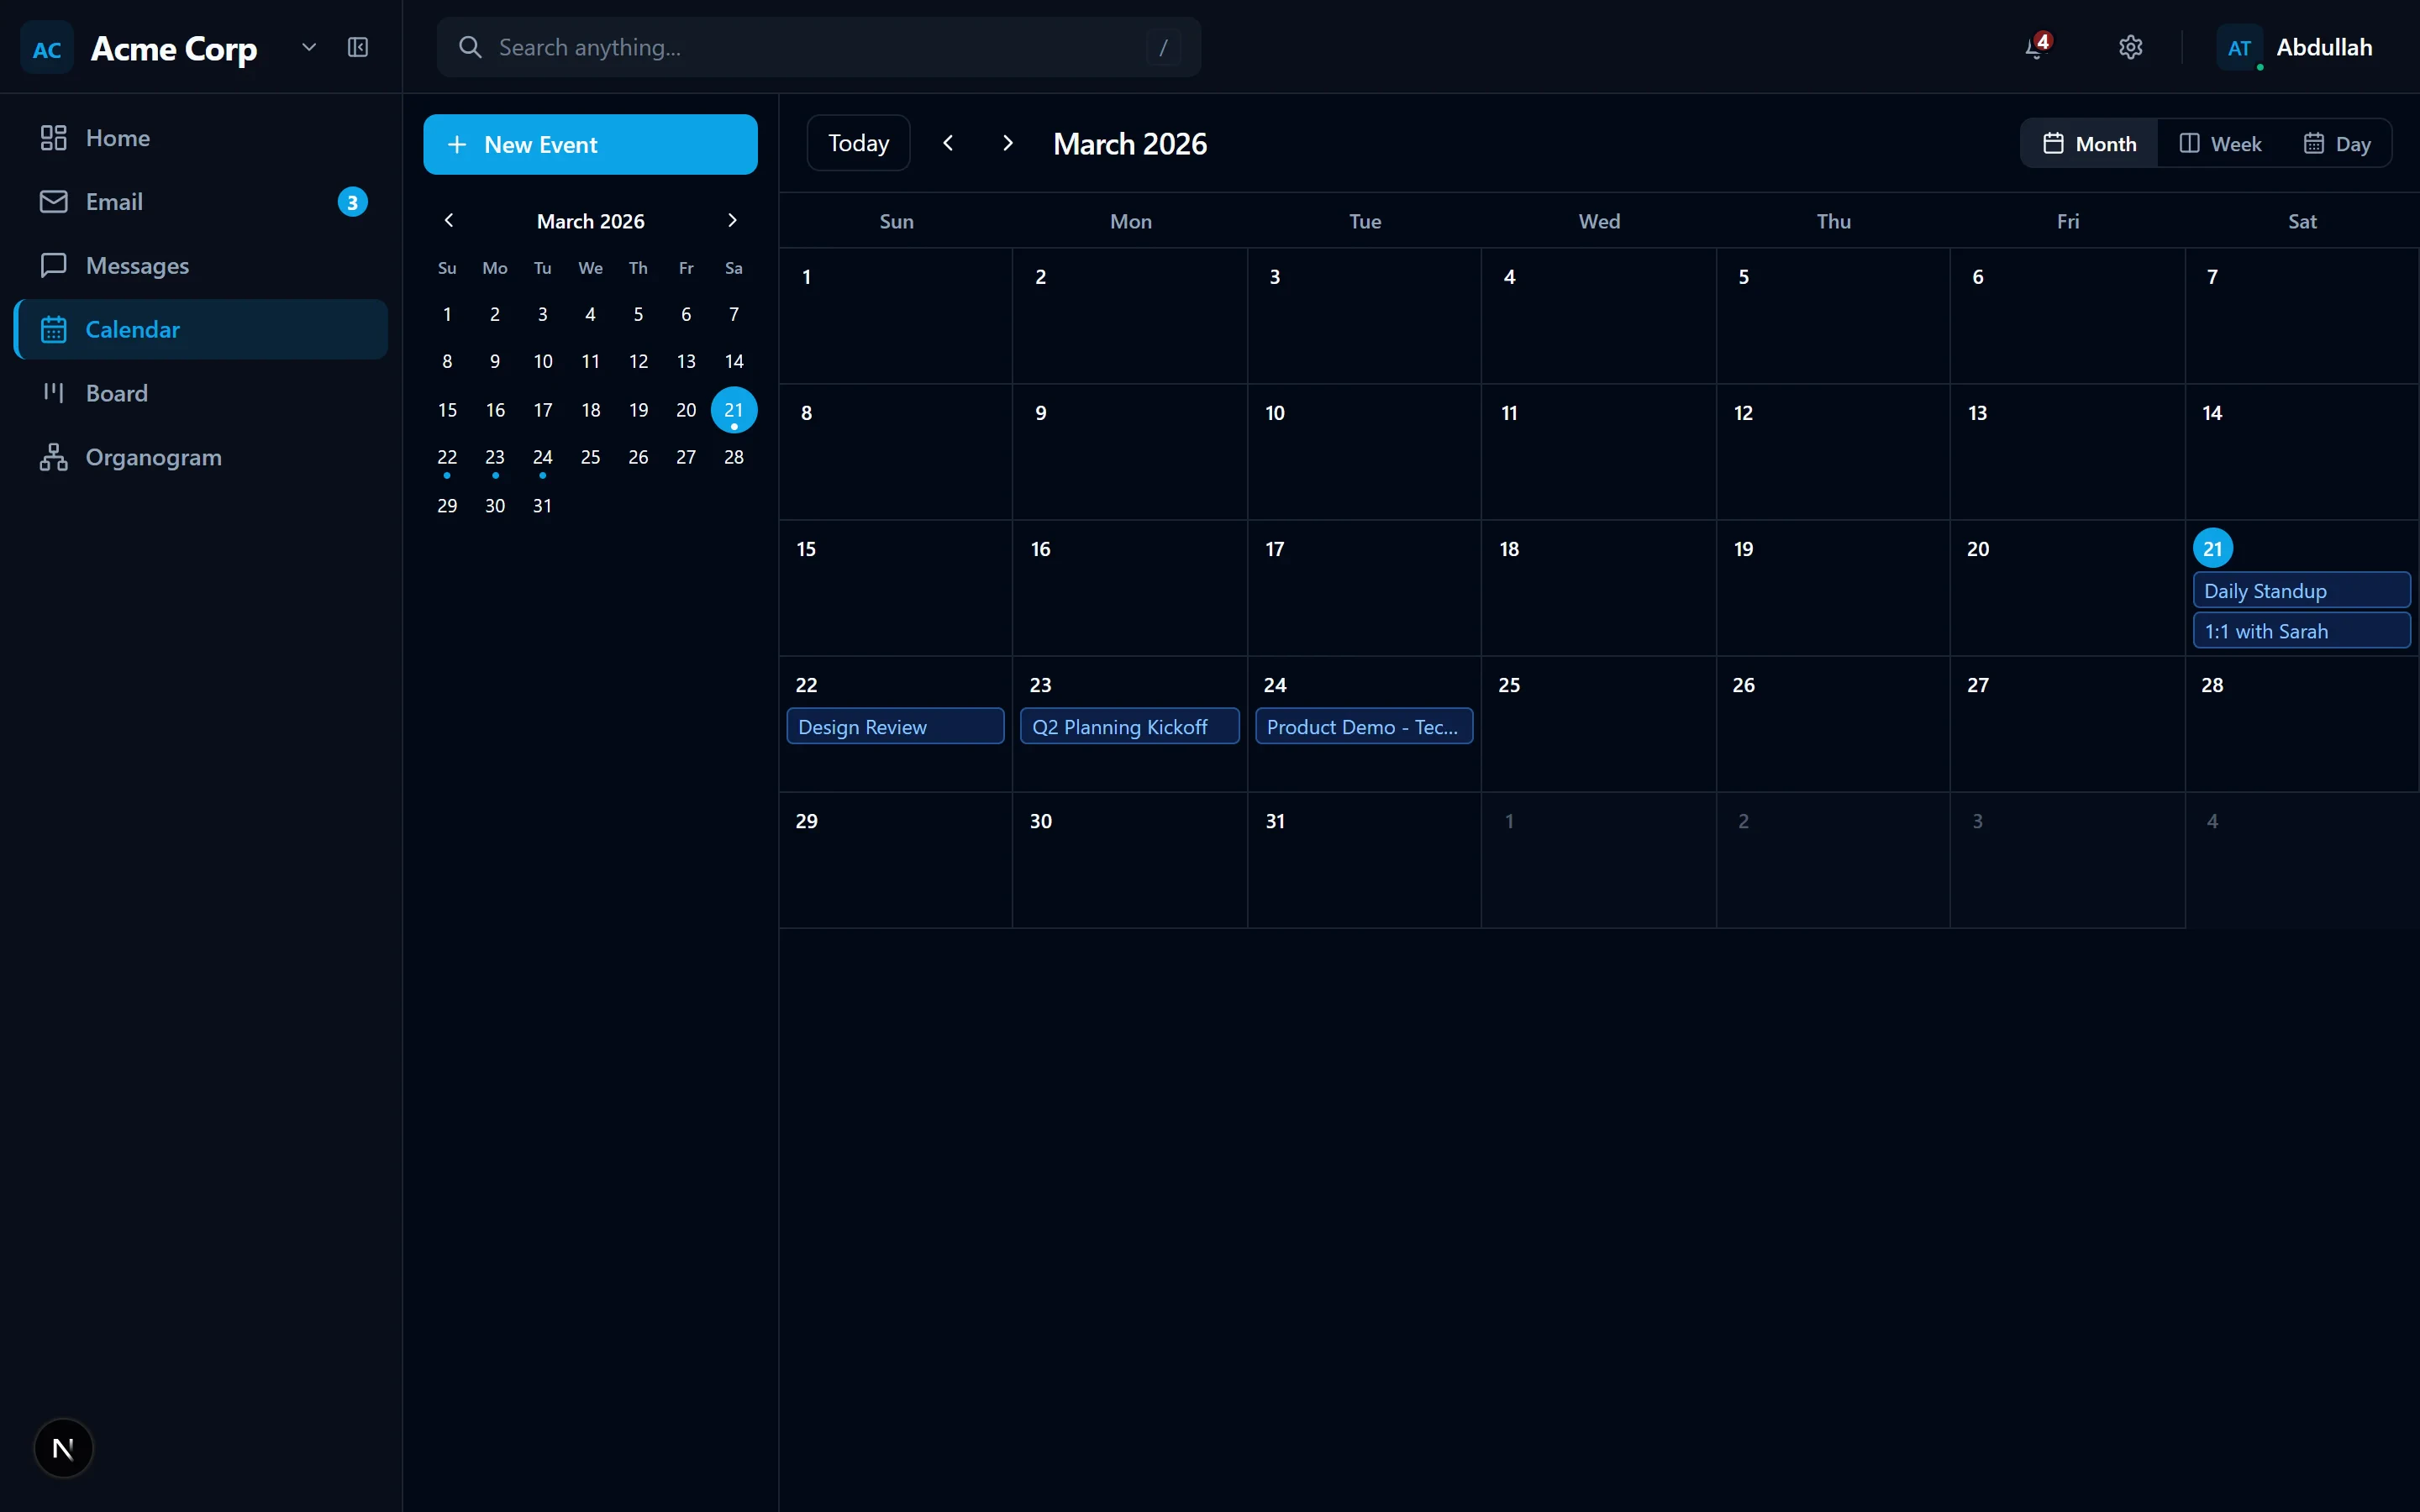2420x1512 pixels.
Task: Open settings via the gear icon
Action: click(2130, 47)
